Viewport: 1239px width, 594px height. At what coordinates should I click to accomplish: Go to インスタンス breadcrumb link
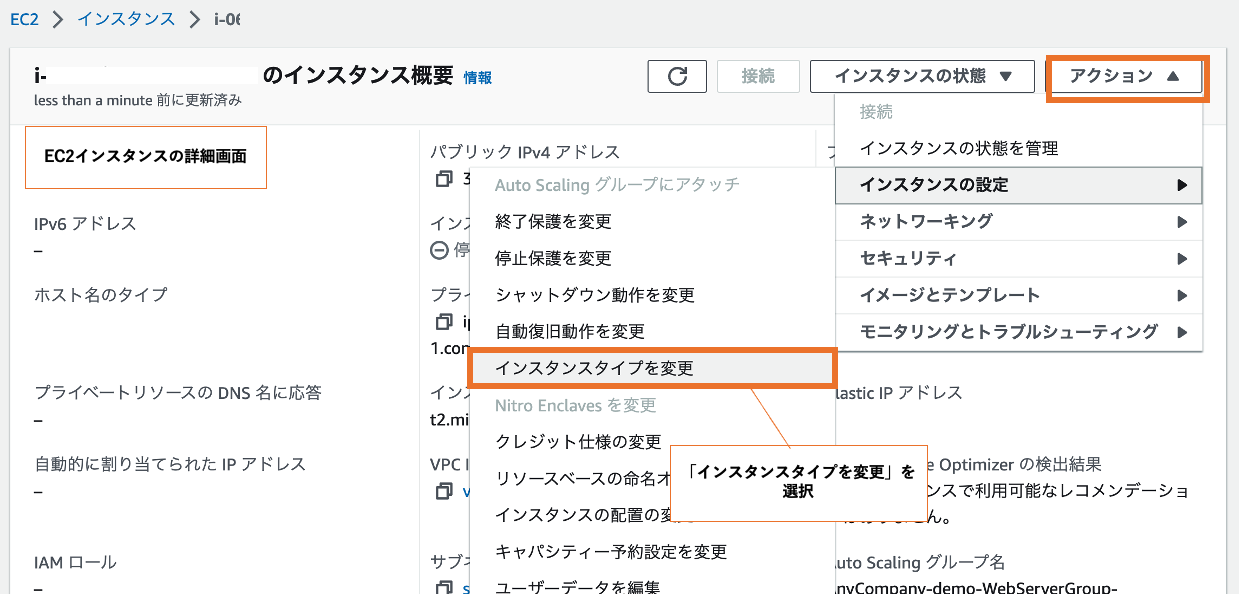tap(125, 18)
